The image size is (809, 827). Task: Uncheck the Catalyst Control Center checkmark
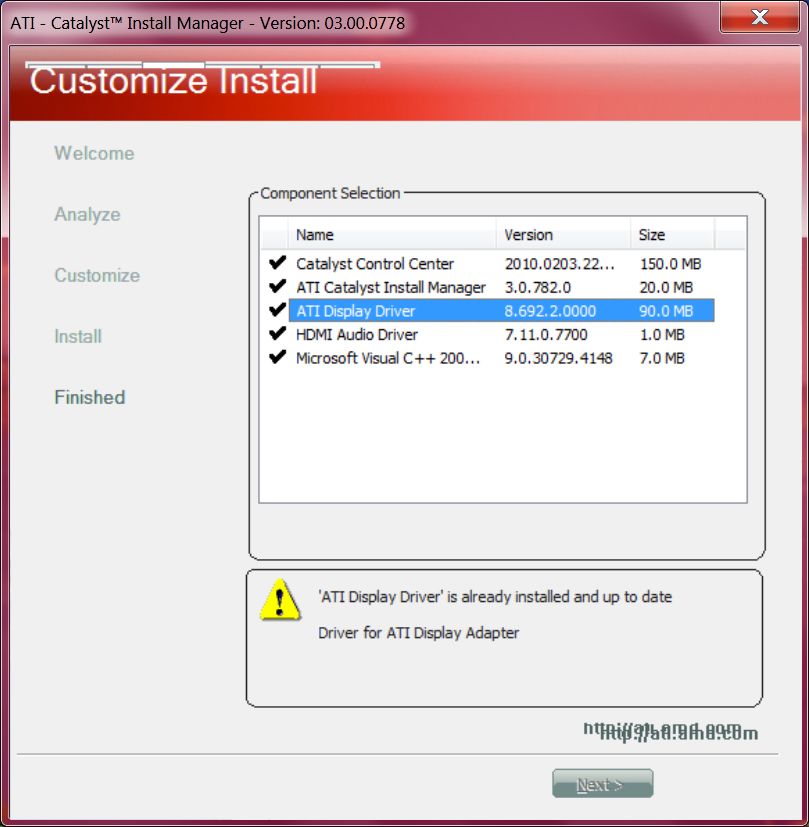point(277,263)
